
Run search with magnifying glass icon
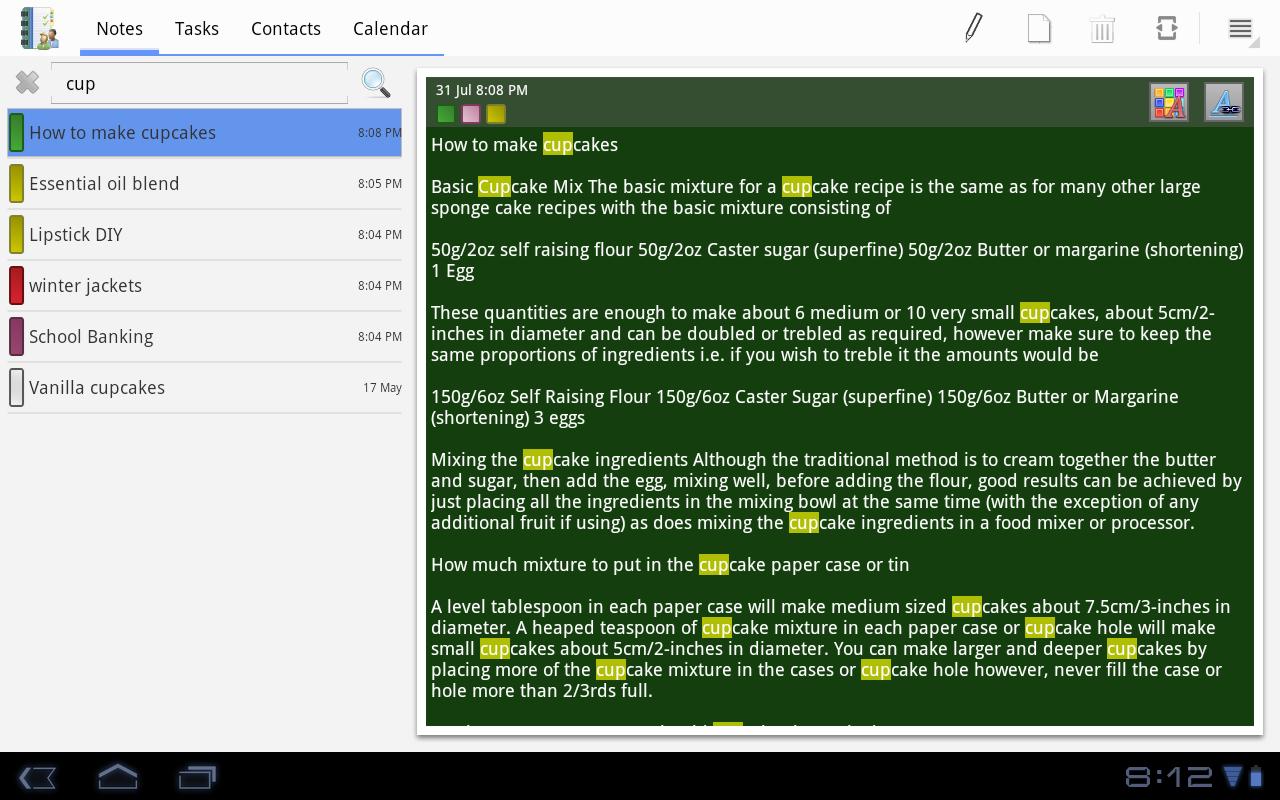click(x=376, y=83)
